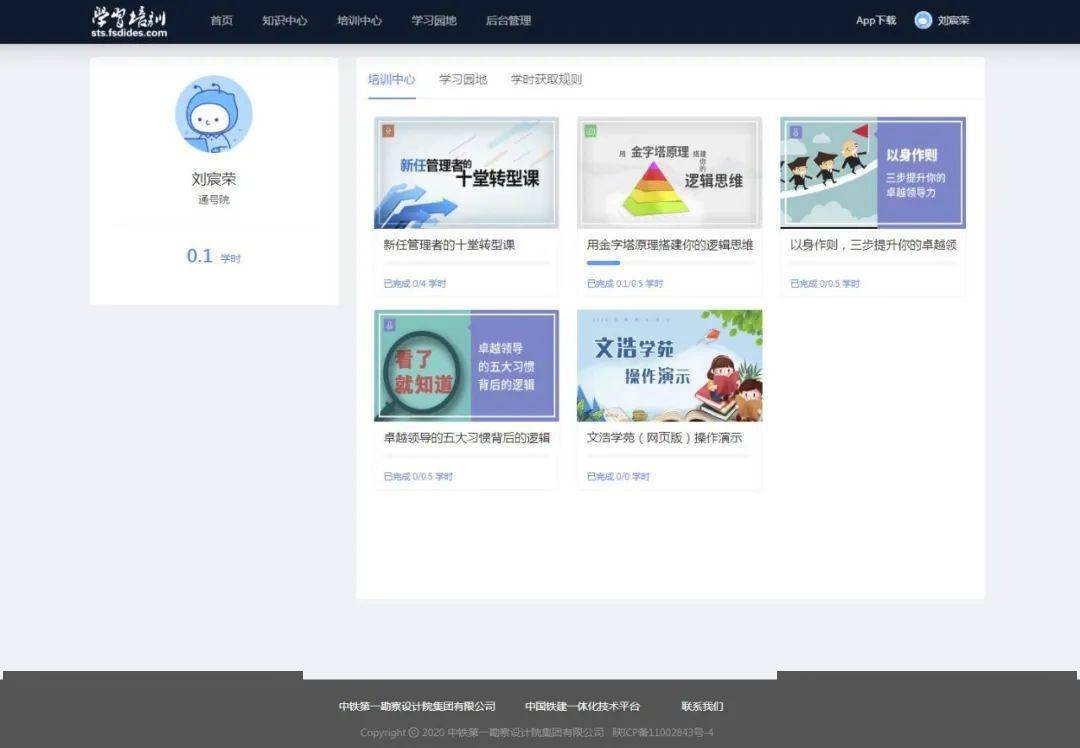Click the user avatar icon in header

(923, 20)
